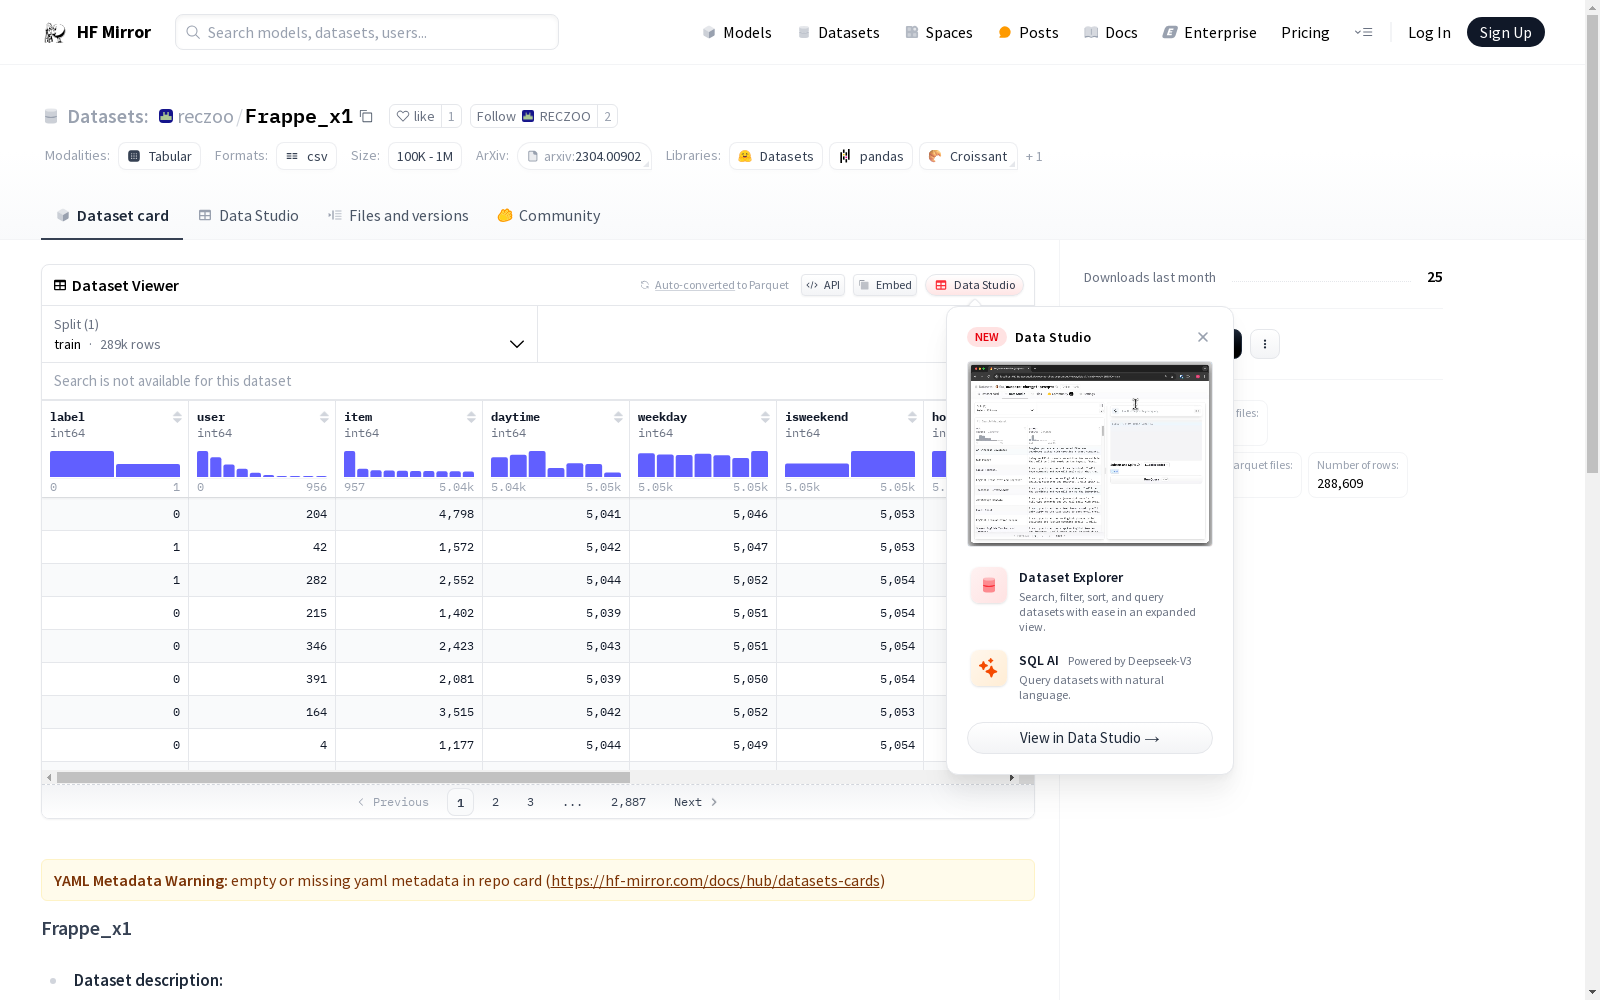The height and width of the screenshot is (1000, 1600).
Task: Click the user column histogram
Action: [x=262, y=464]
